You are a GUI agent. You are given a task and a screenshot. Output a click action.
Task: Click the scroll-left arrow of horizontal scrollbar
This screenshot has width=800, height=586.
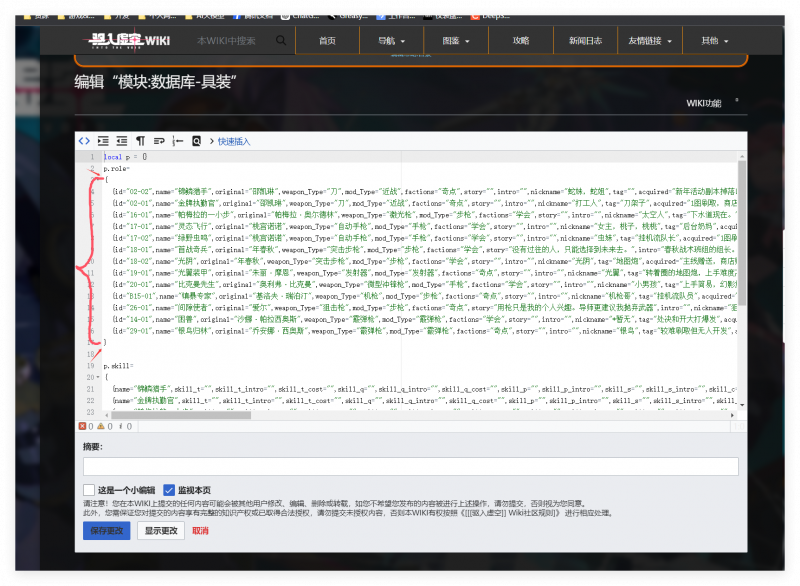107,415
